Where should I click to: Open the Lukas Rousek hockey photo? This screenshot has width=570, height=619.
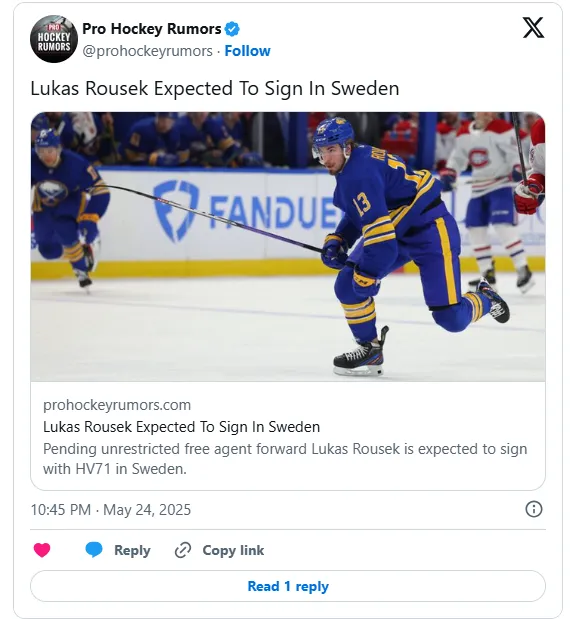(x=288, y=247)
